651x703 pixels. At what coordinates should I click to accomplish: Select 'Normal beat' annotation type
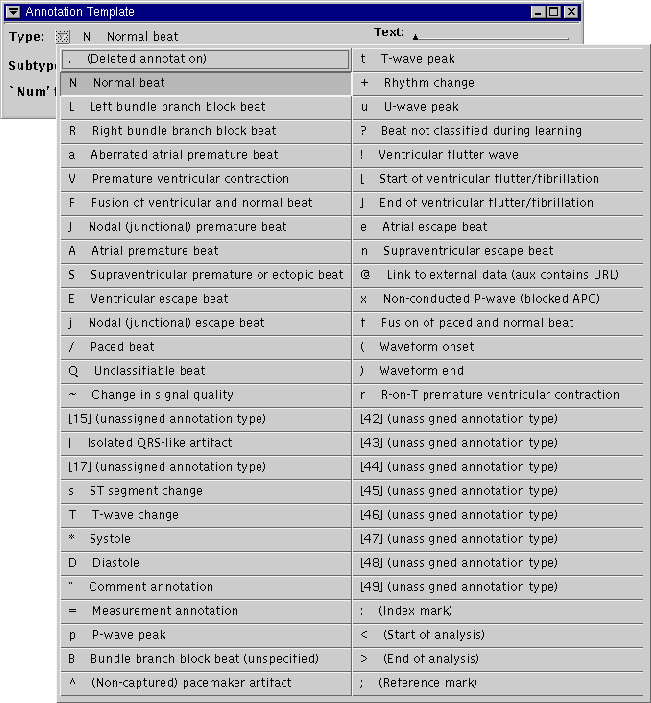(205, 83)
